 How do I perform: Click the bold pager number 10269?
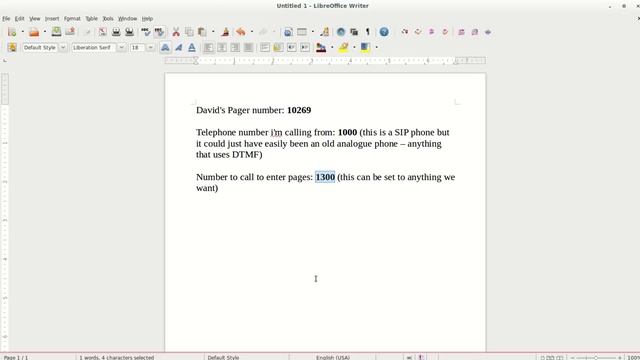point(299,110)
